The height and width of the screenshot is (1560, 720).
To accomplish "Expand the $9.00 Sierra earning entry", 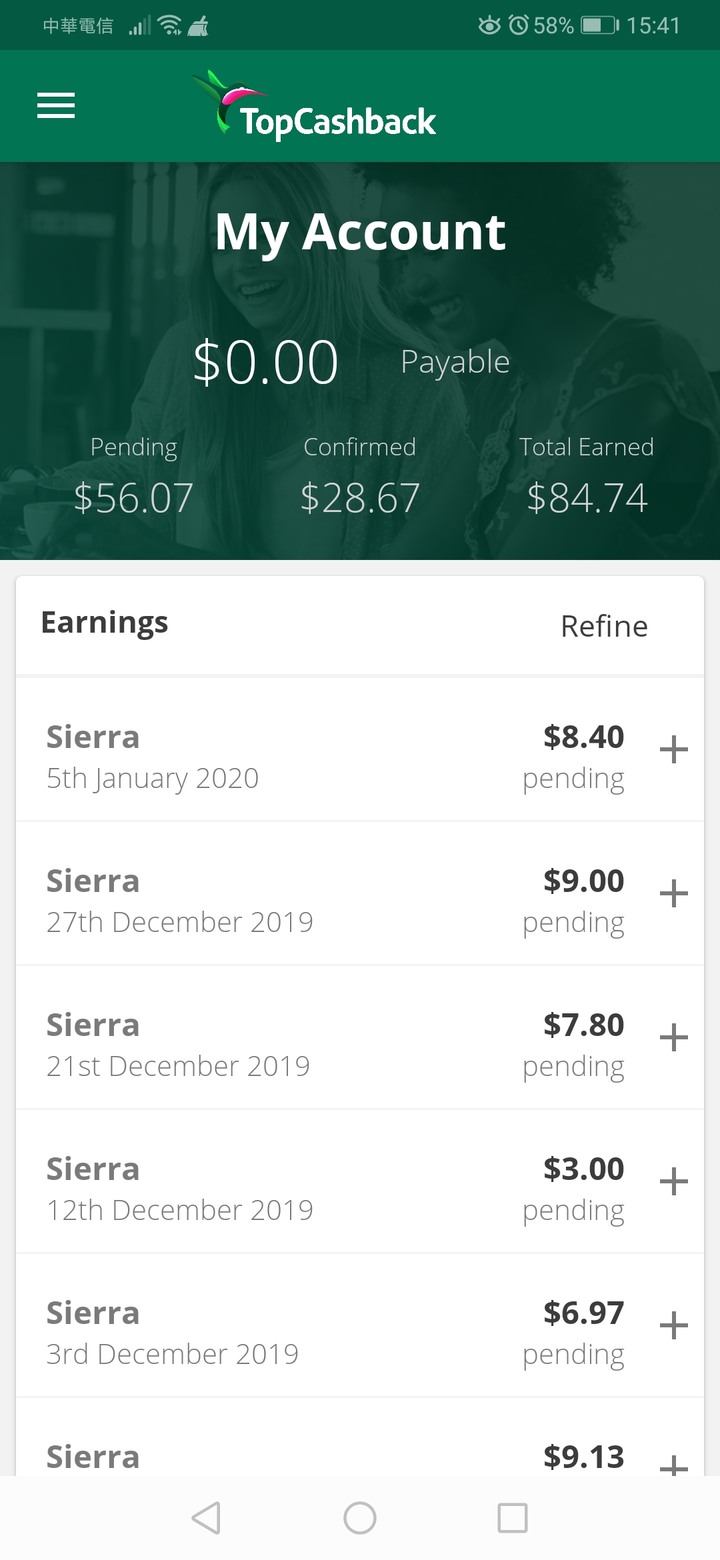I will 674,894.
